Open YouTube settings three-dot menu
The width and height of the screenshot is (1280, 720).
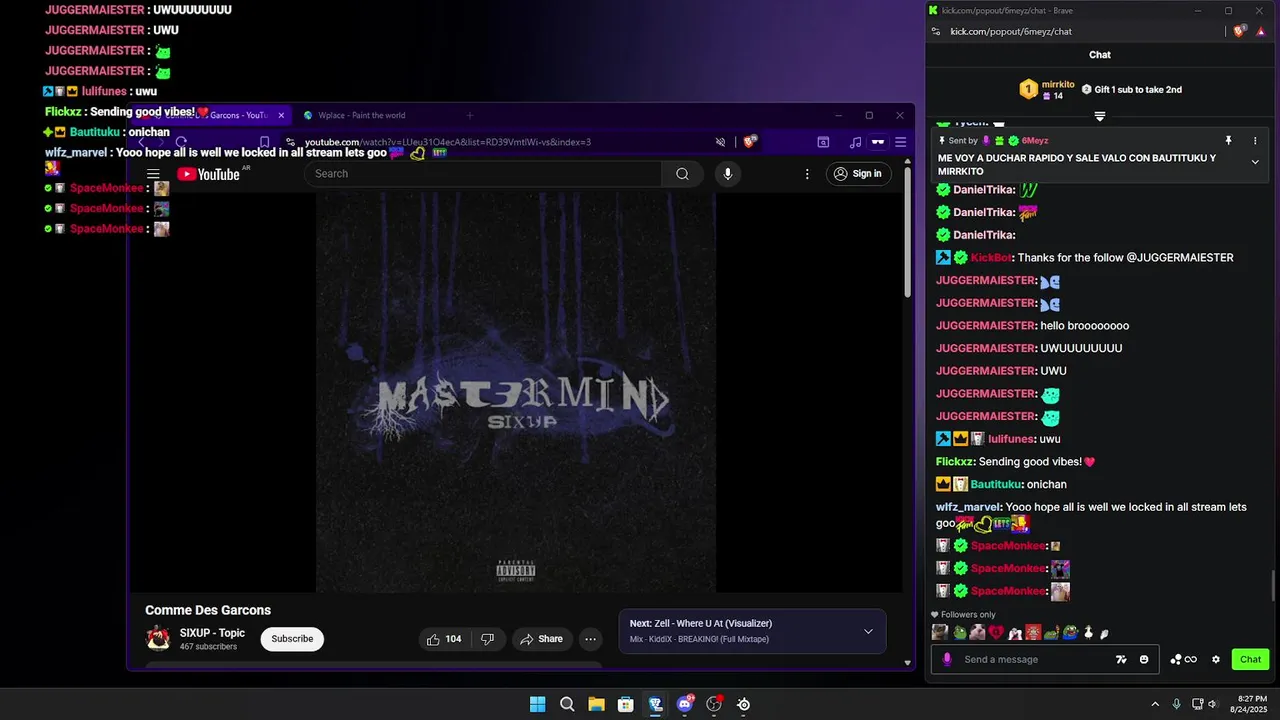tap(807, 174)
